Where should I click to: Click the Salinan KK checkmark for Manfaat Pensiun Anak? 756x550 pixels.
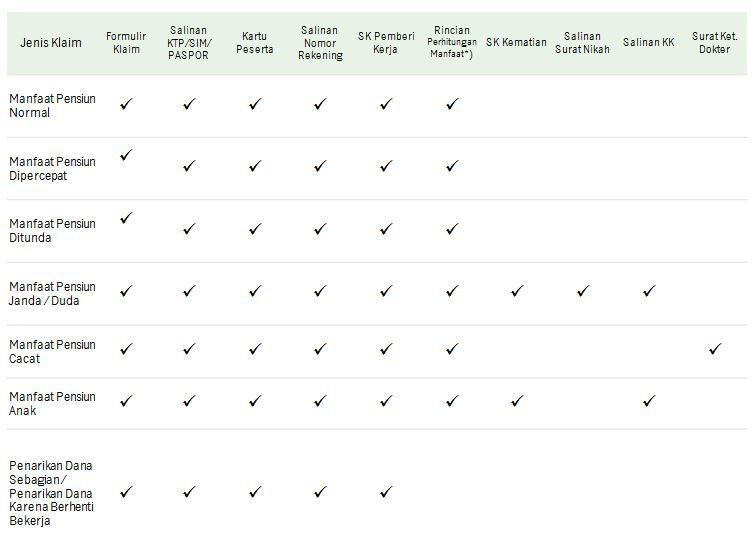(x=649, y=401)
